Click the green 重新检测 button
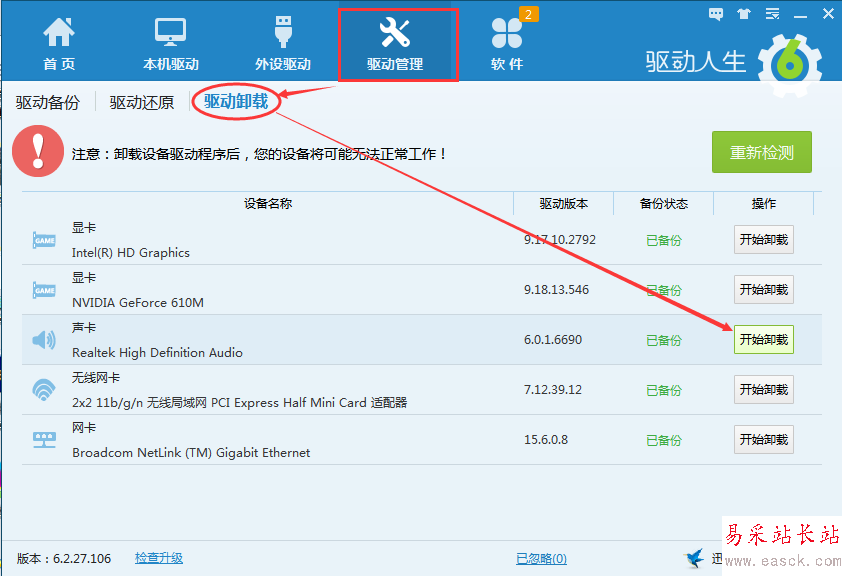Screen dimensions: 842x576 point(761,152)
